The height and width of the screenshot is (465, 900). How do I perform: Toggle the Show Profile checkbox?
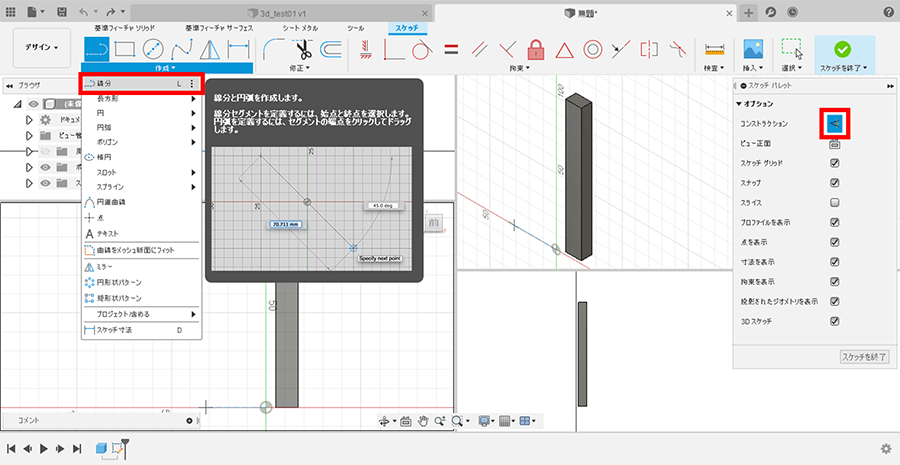[835, 222]
